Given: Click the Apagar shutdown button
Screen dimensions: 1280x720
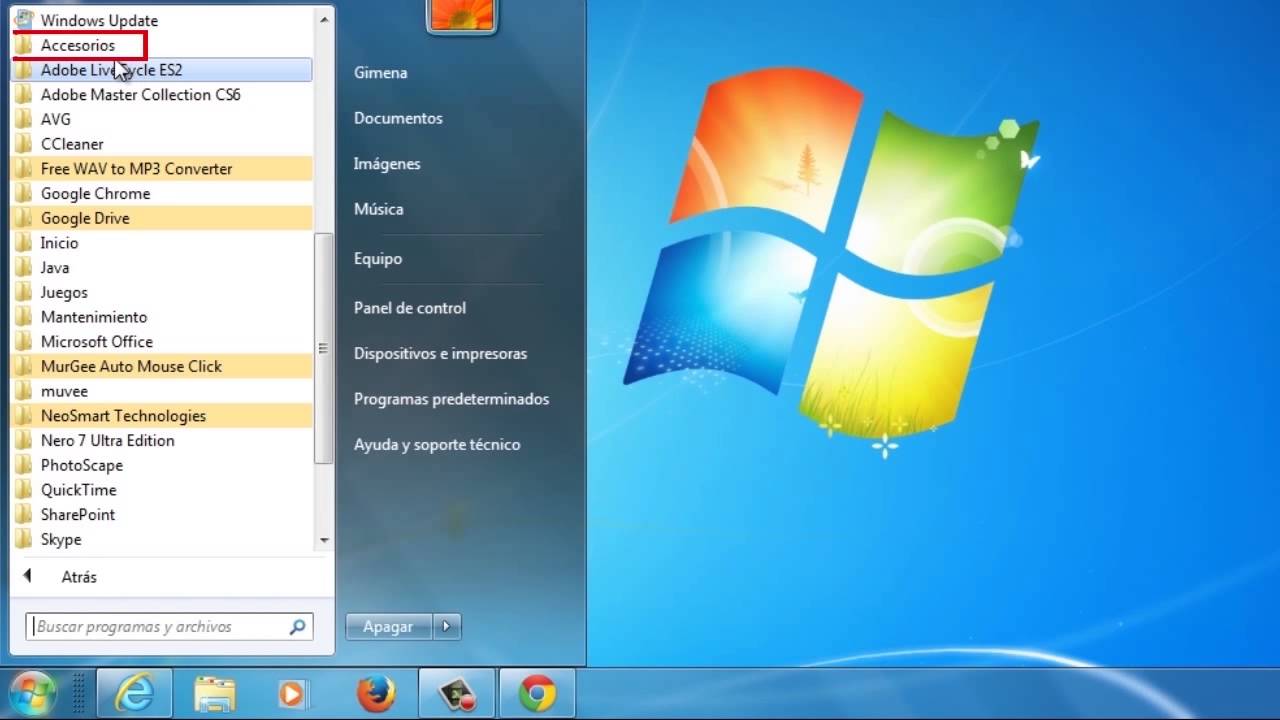Looking at the screenshot, I should pyautogui.click(x=388, y=627).
